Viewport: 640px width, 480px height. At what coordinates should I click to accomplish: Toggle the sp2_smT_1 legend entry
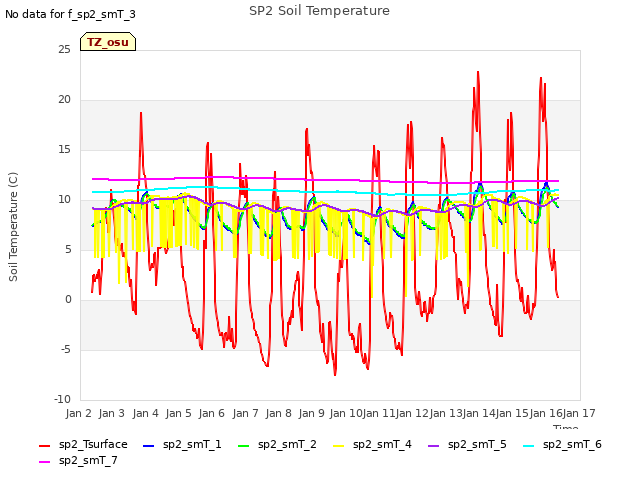coord(182,444)
